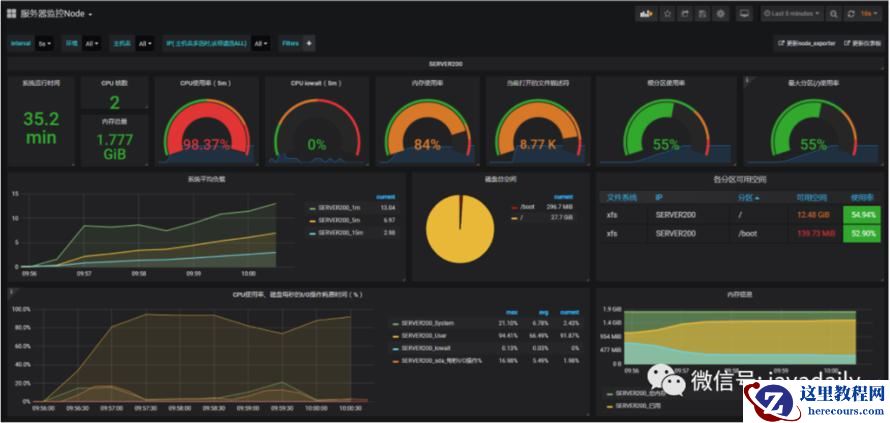Add a filter with the plus button

coord(309,43)
